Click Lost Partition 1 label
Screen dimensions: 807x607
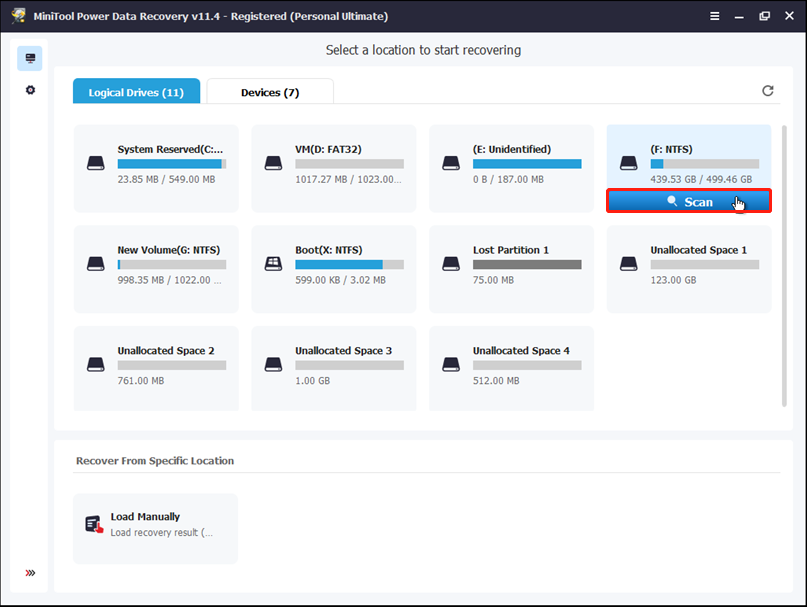[511, 250]
